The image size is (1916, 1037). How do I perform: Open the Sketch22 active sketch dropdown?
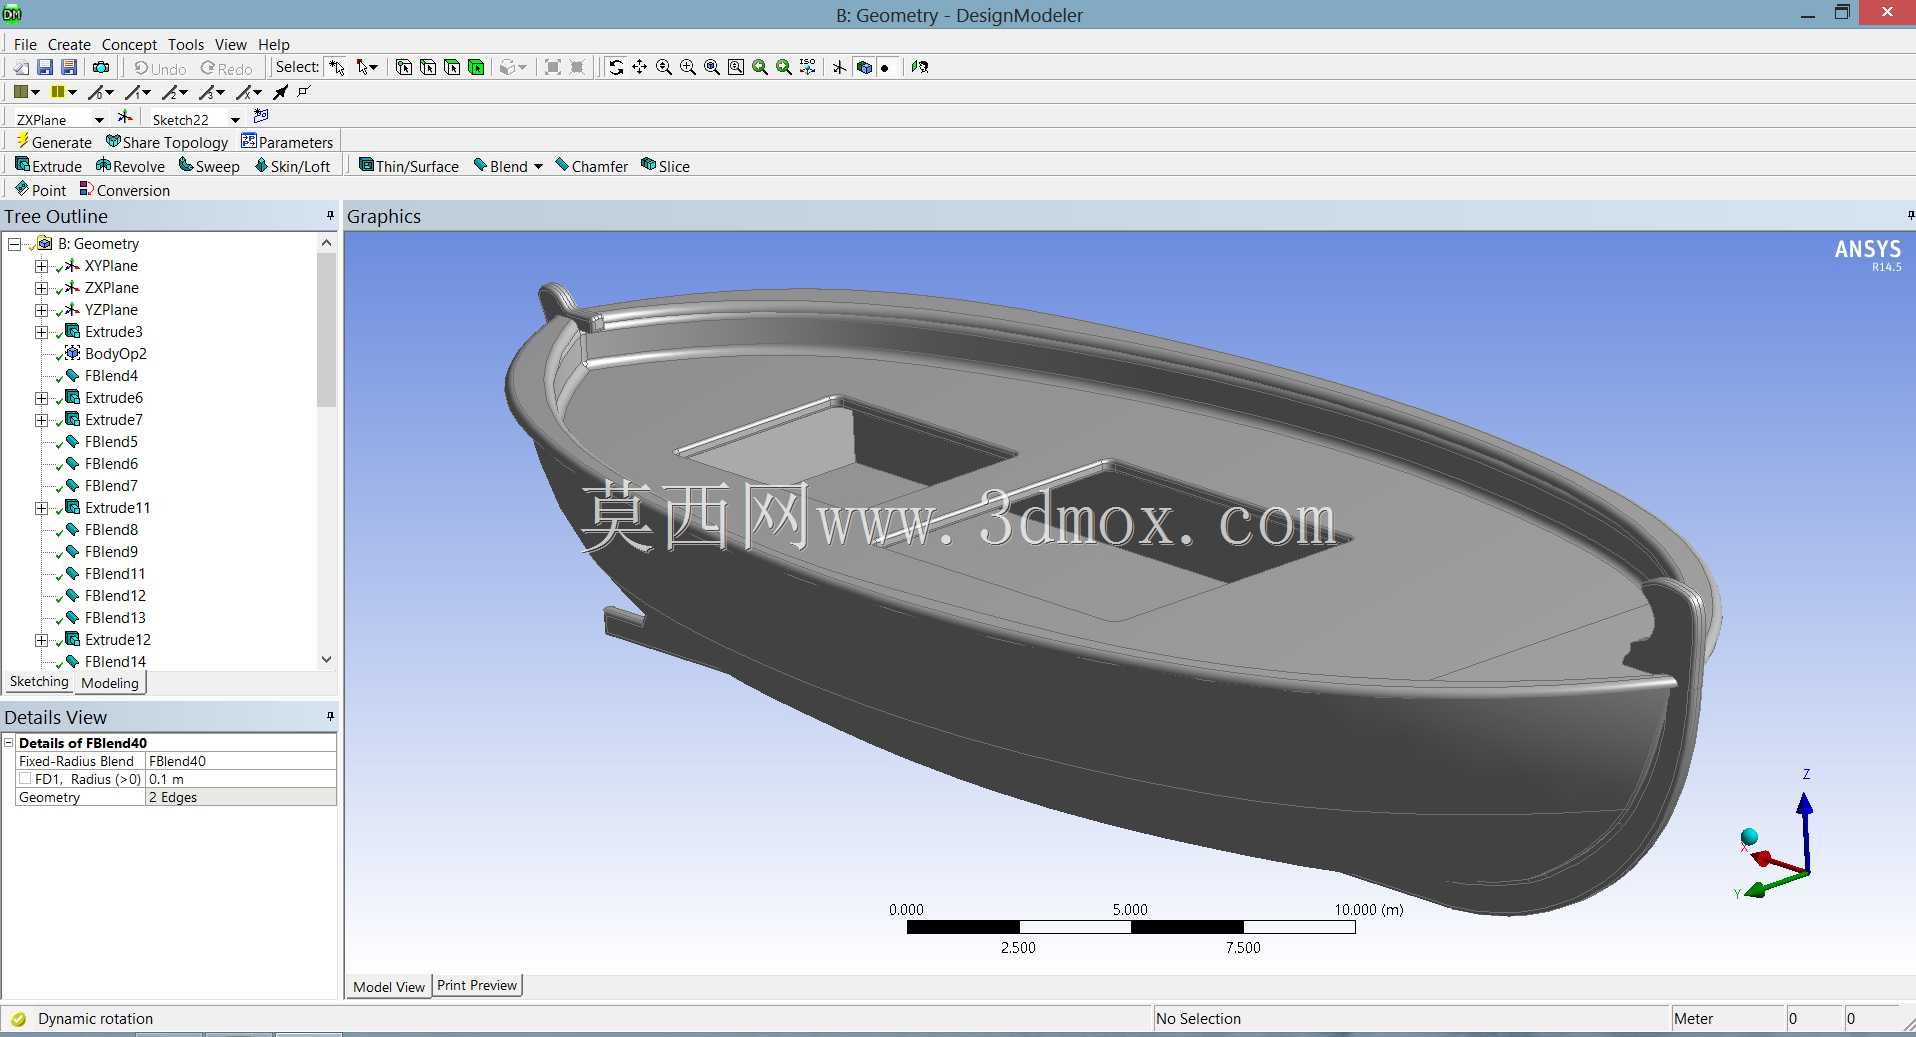click(235, 120)
